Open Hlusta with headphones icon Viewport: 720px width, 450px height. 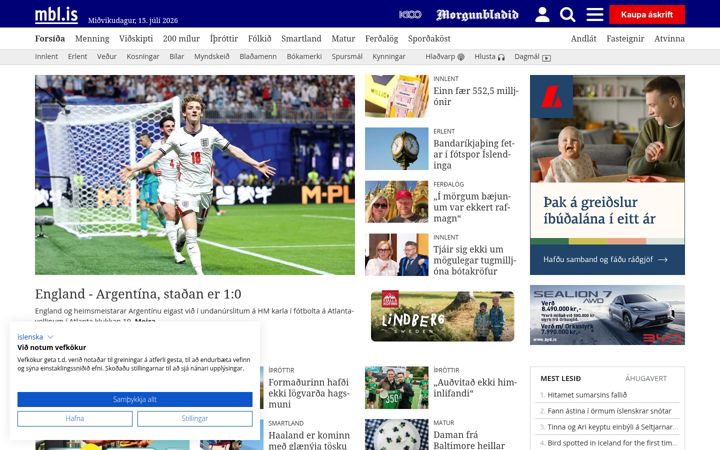click(x=489, y=56)
